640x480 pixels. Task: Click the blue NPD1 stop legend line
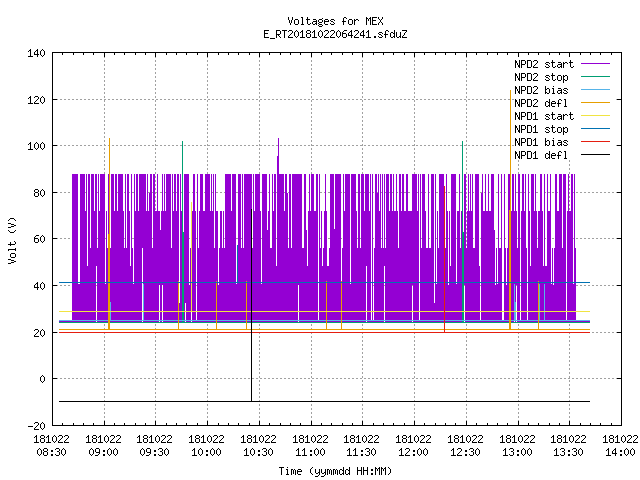(x=595, y=129)
